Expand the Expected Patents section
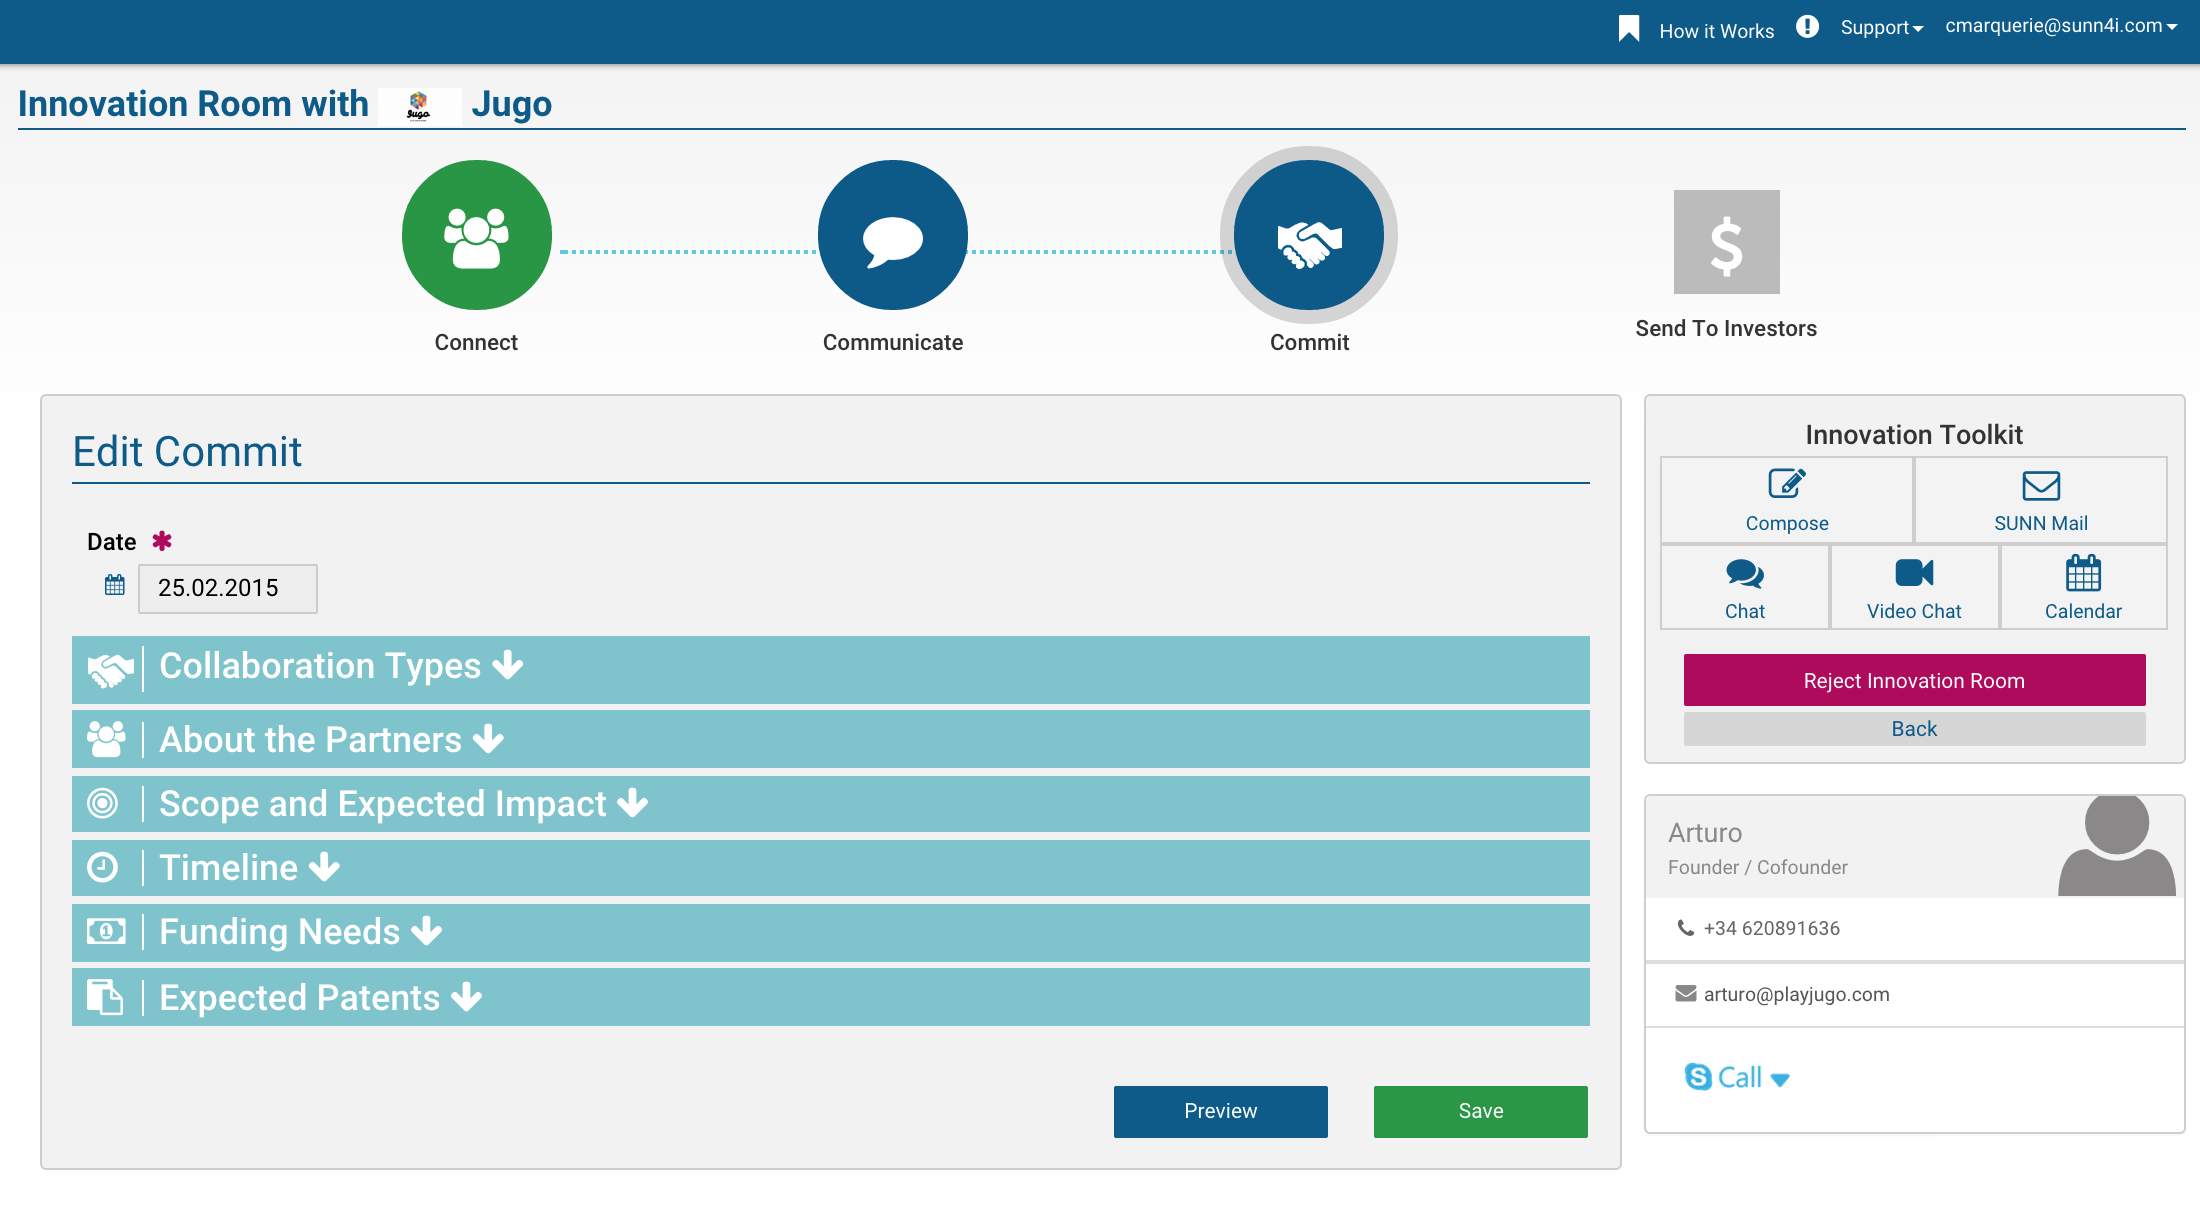The width and height of the screenshot is (2200, 1220). [x=831, y=997]
